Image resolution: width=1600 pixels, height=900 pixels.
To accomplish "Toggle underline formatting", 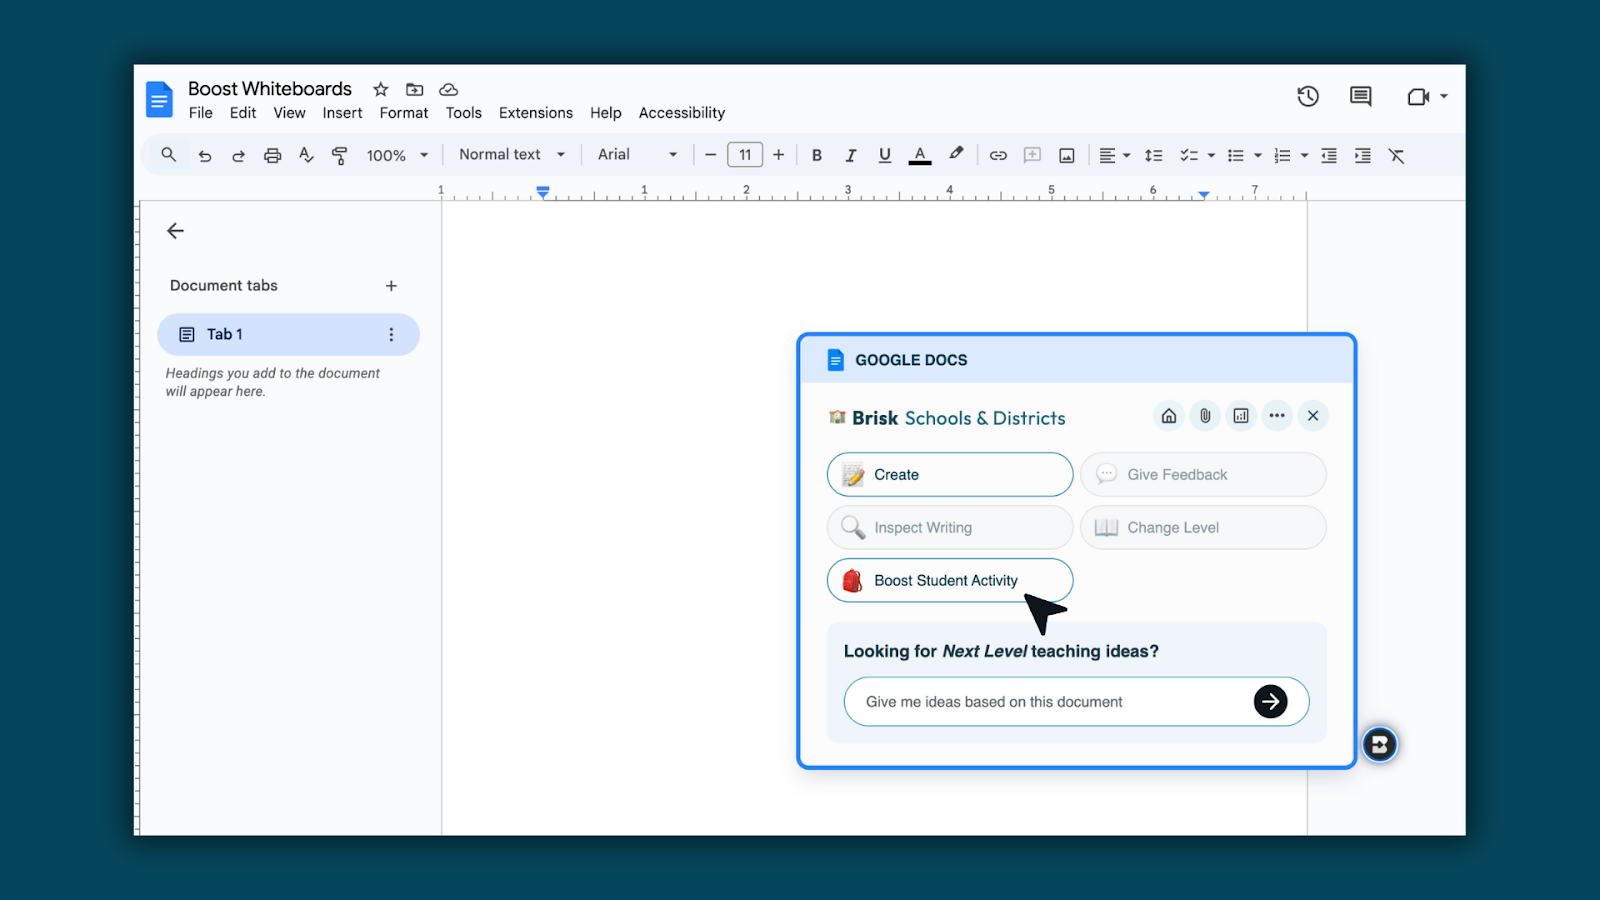I will pyautogui.click(x=884, y=155).
